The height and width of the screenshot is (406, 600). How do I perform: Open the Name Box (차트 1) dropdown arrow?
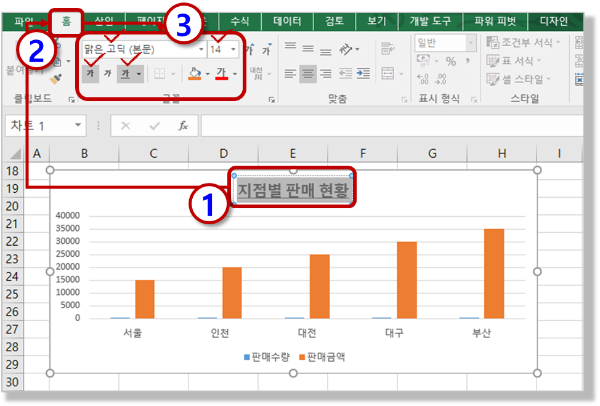(78, 125)
